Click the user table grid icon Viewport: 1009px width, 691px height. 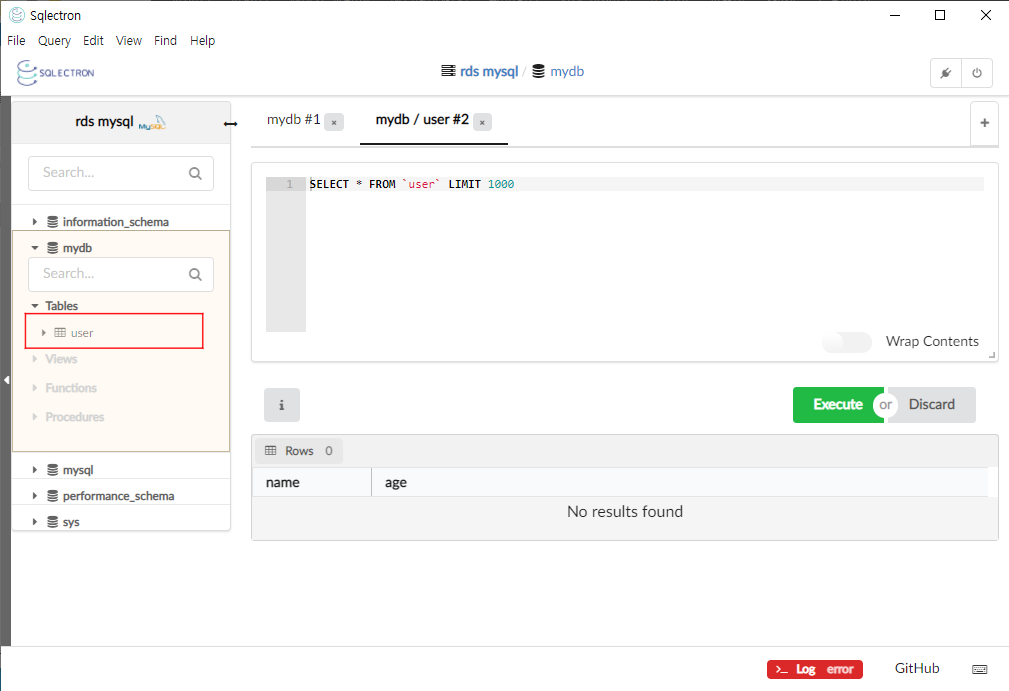click(60, 333)
